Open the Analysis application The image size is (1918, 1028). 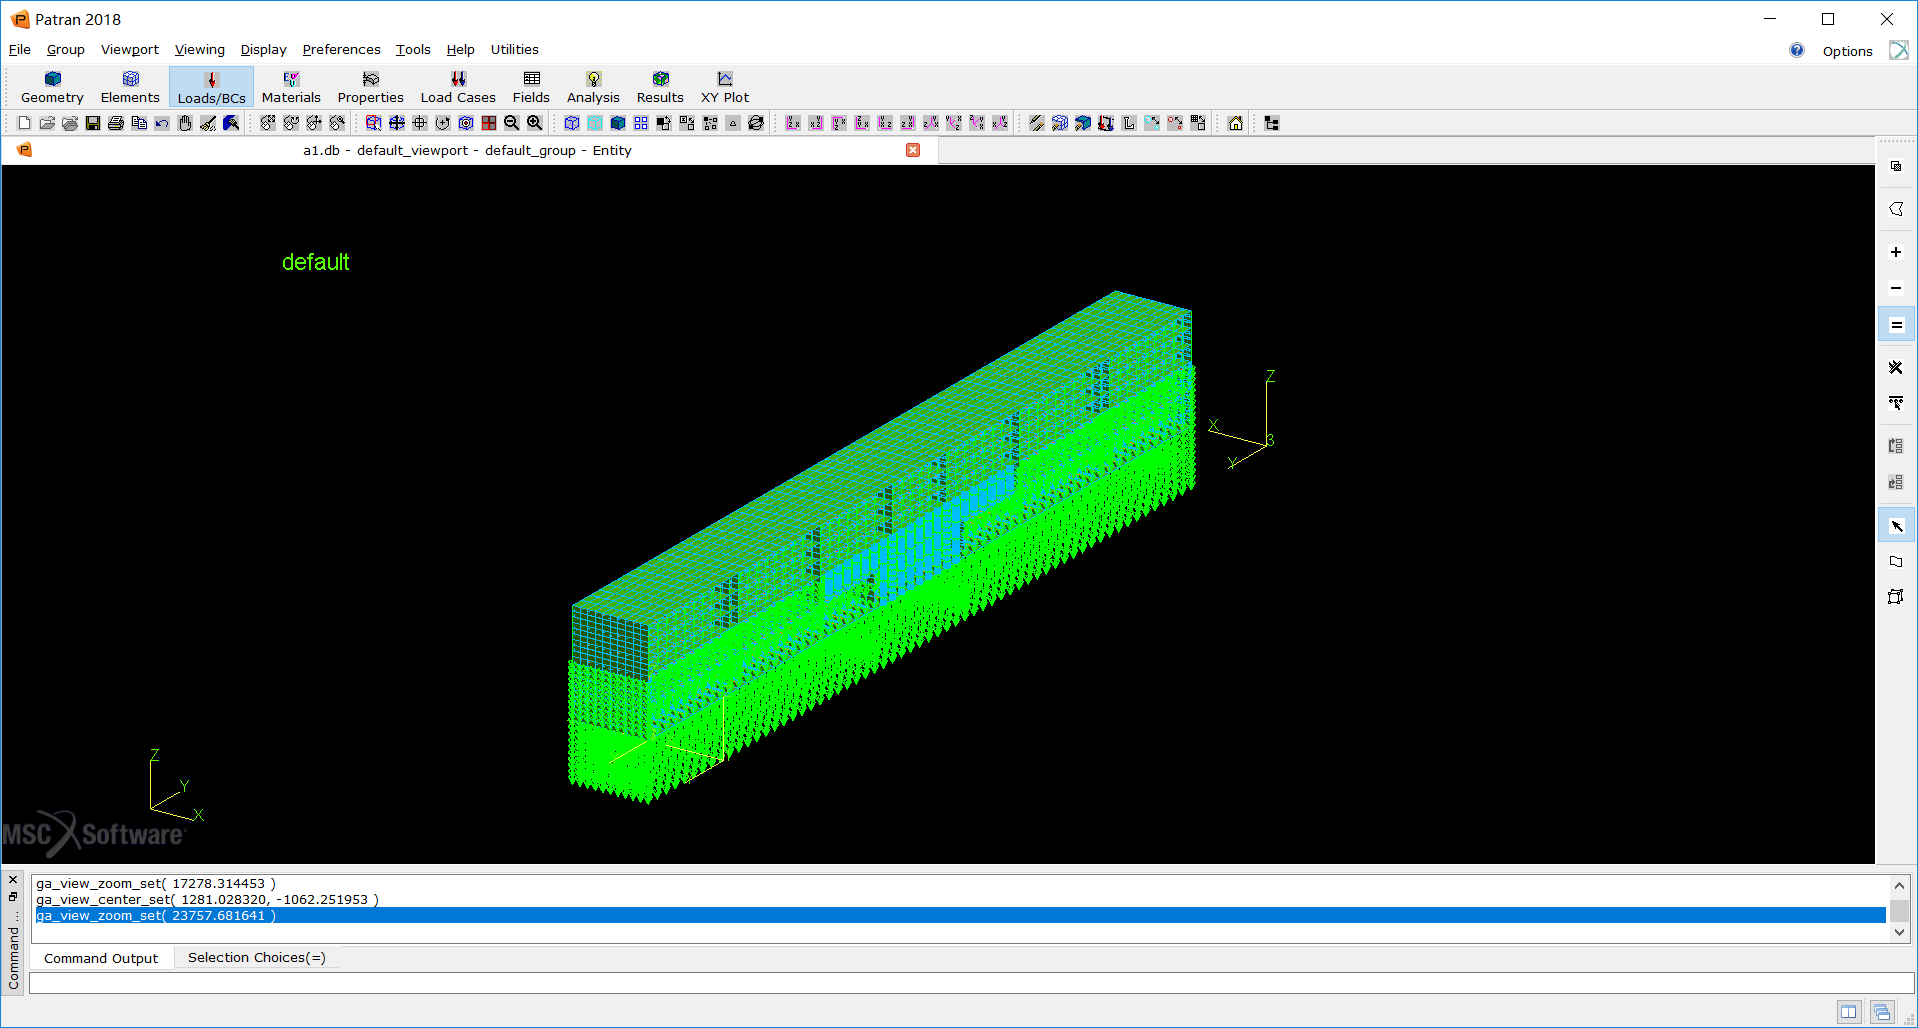(x=593, y=87)
